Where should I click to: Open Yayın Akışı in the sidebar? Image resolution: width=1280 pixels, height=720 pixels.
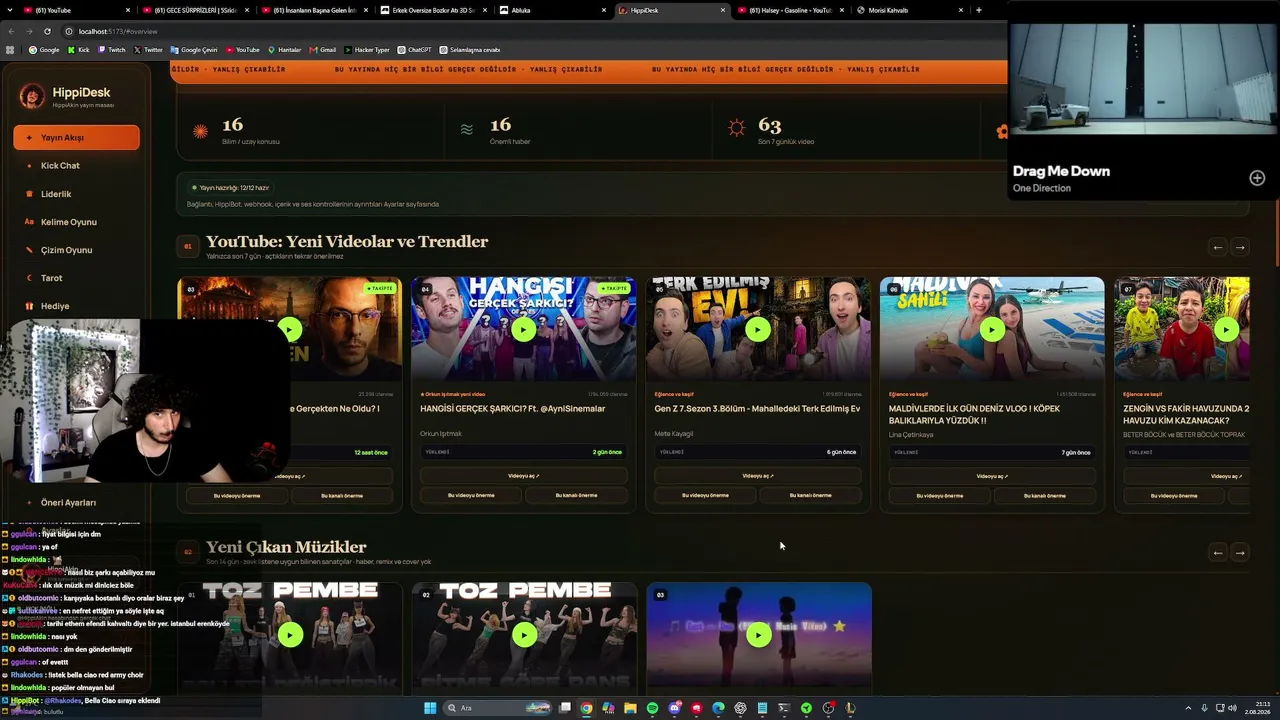point(76,137)
